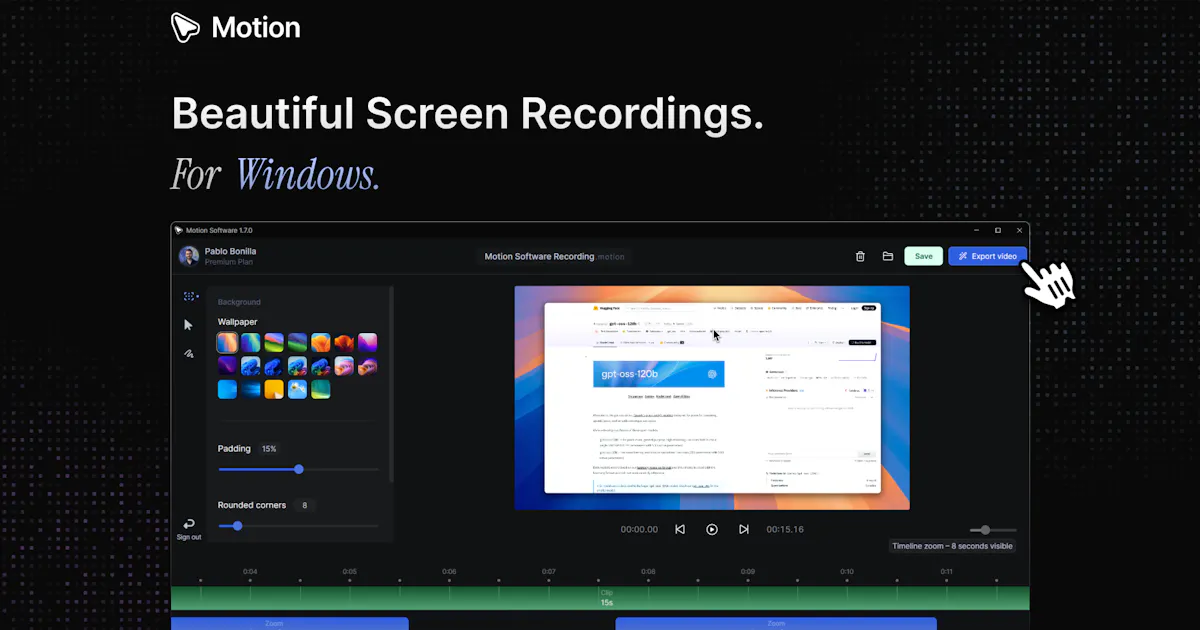
Task: Minimize the Motion Software window
Action: (x=975, y=230)
